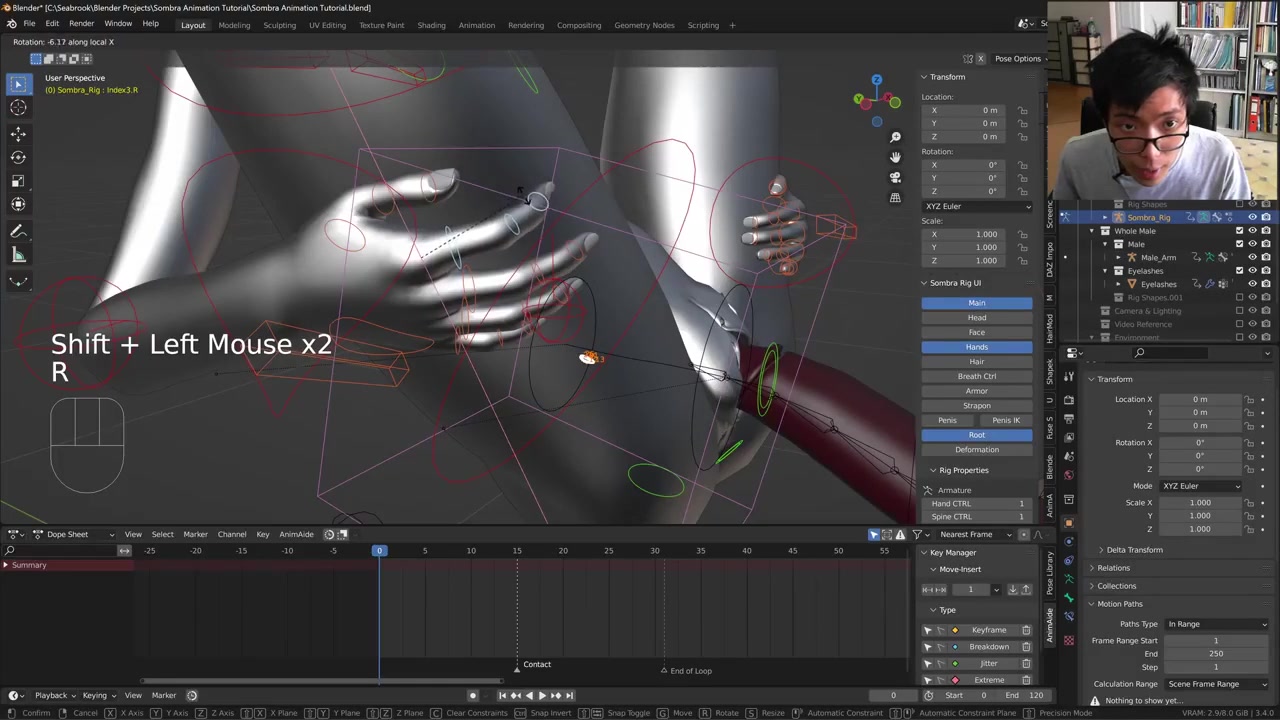This screenshot has height=720, width=1280.
Task: Toggle the Hands rig layer button
Action: tap(976, 347)
